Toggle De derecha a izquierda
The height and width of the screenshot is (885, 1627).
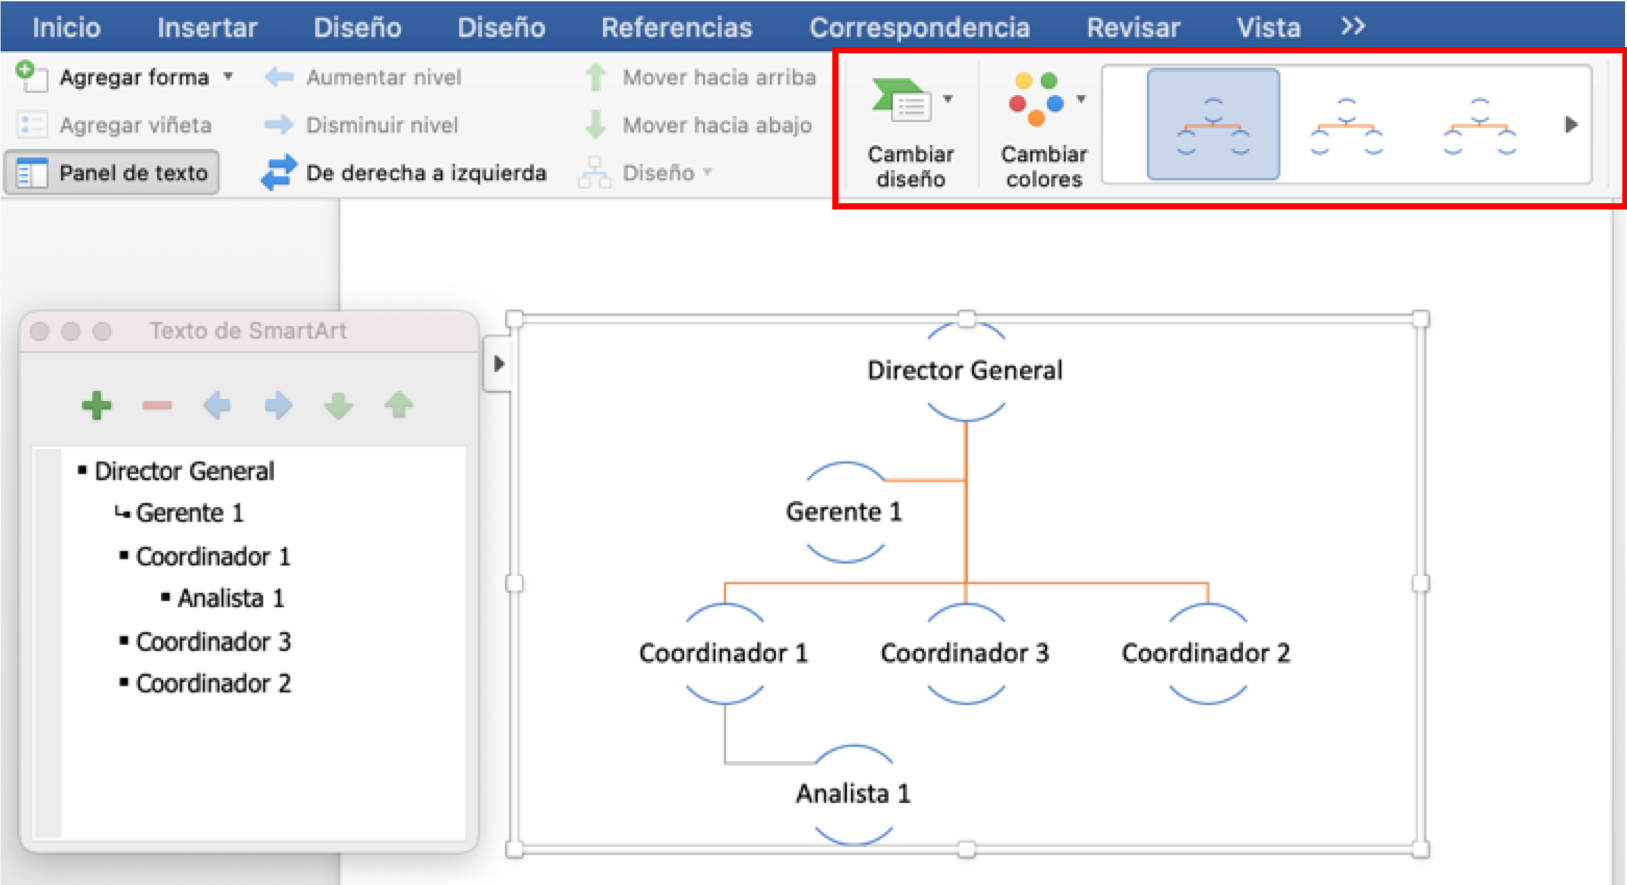point(404,173)
